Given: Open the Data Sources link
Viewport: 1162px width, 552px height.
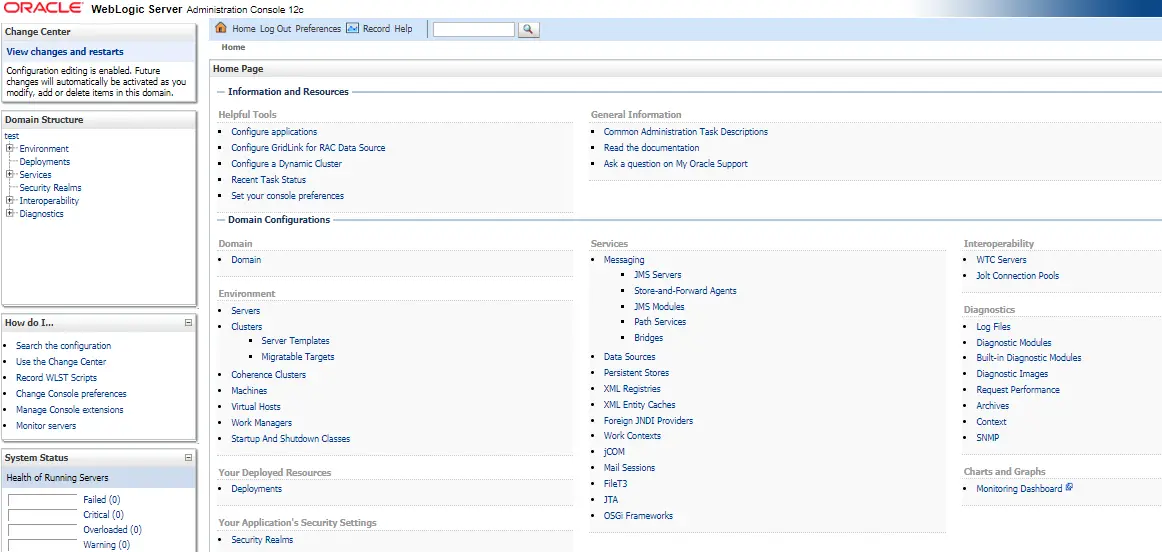Looking at the screenshot, I should pyautogui.click(x=629, y=357).
